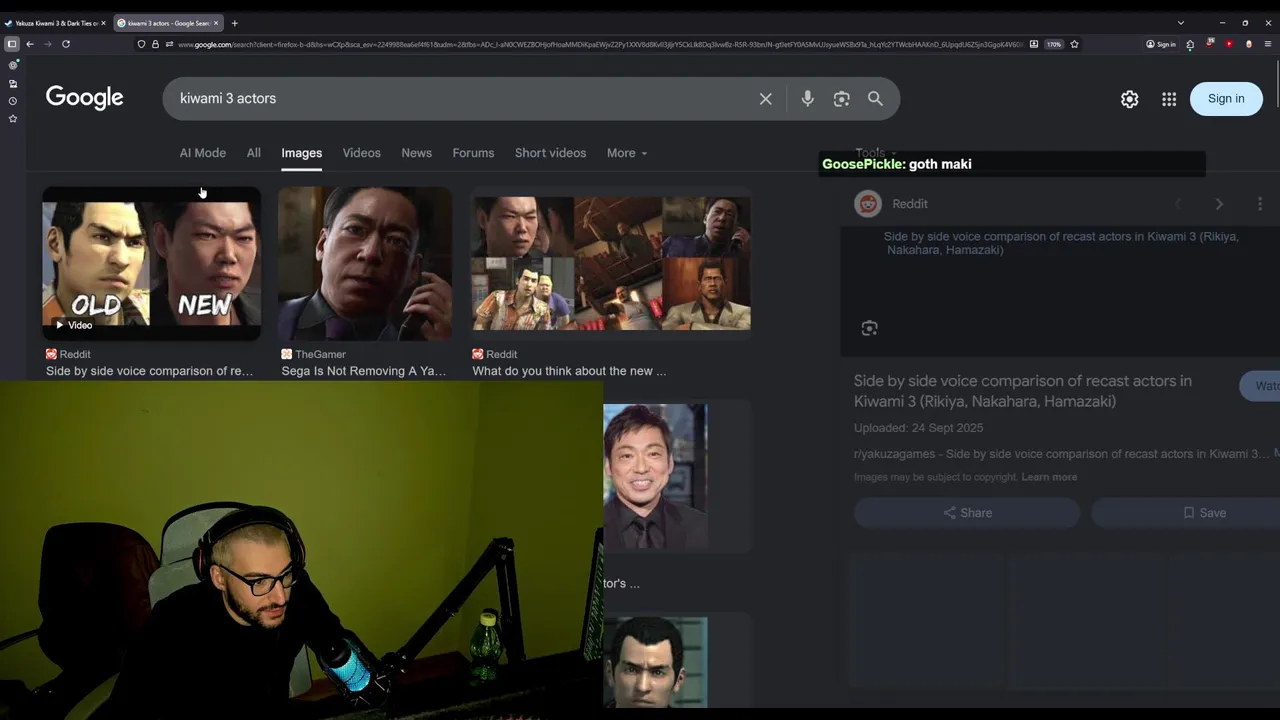
Task: Toggle the Firefox sidebar button
Action: click(x=11, y=44)
